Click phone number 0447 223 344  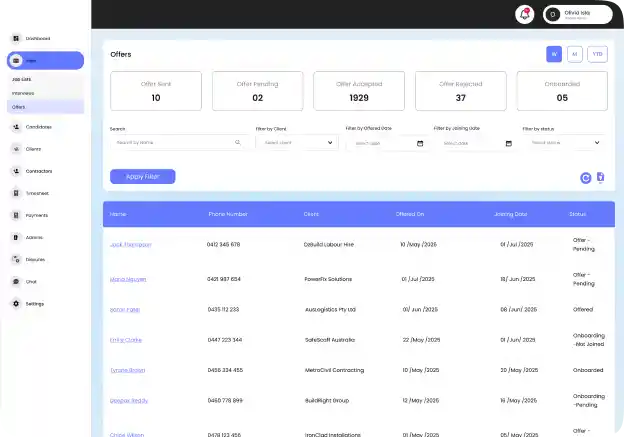(225, 340)
